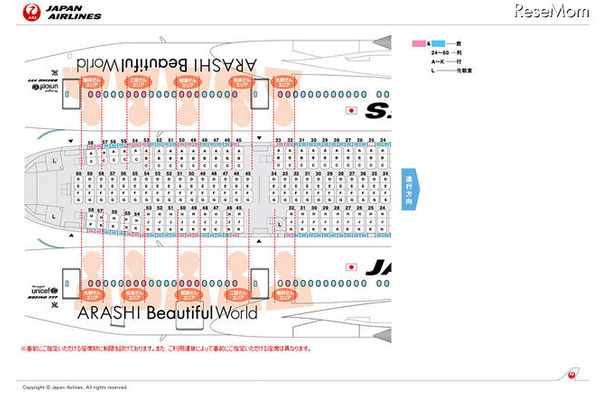Click the pink window color in the legend
Image resolution: width=610 pixels, height=400 pixels.
419,44
